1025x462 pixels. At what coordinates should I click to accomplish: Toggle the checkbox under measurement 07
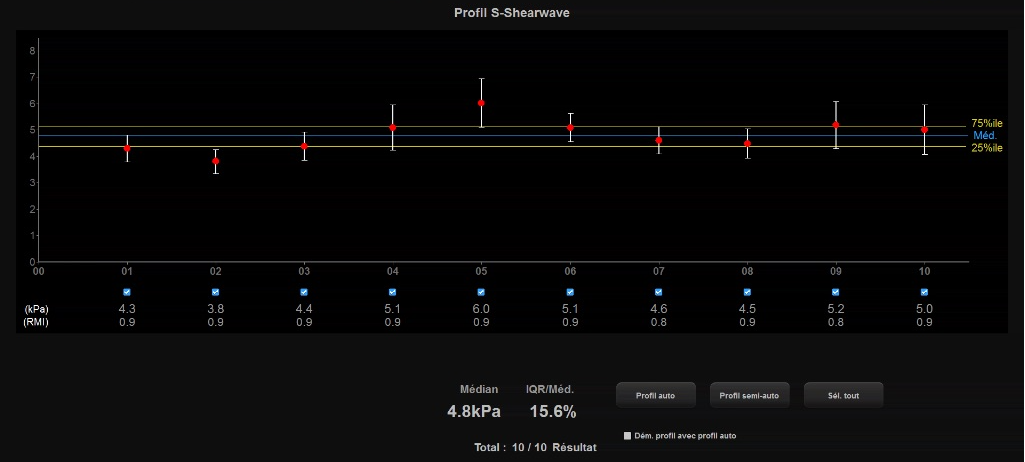658,292
